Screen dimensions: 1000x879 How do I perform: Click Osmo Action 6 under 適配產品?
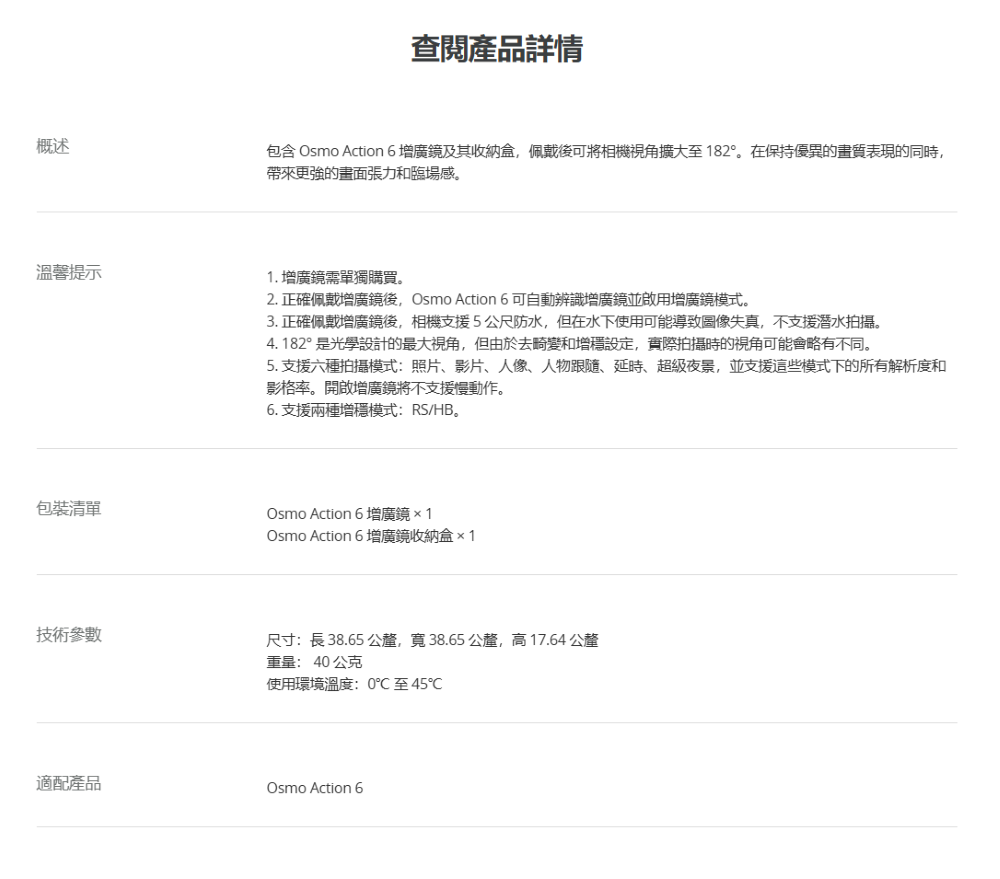tap(314, 788)
